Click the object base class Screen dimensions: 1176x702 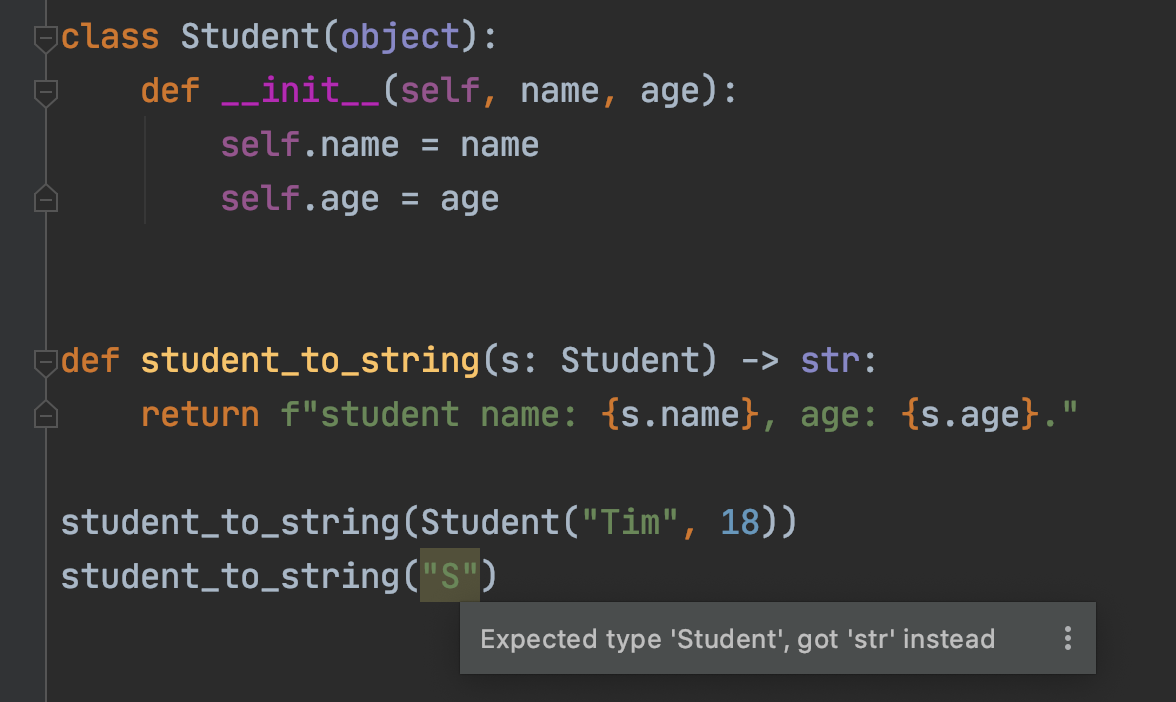(400, 38)
